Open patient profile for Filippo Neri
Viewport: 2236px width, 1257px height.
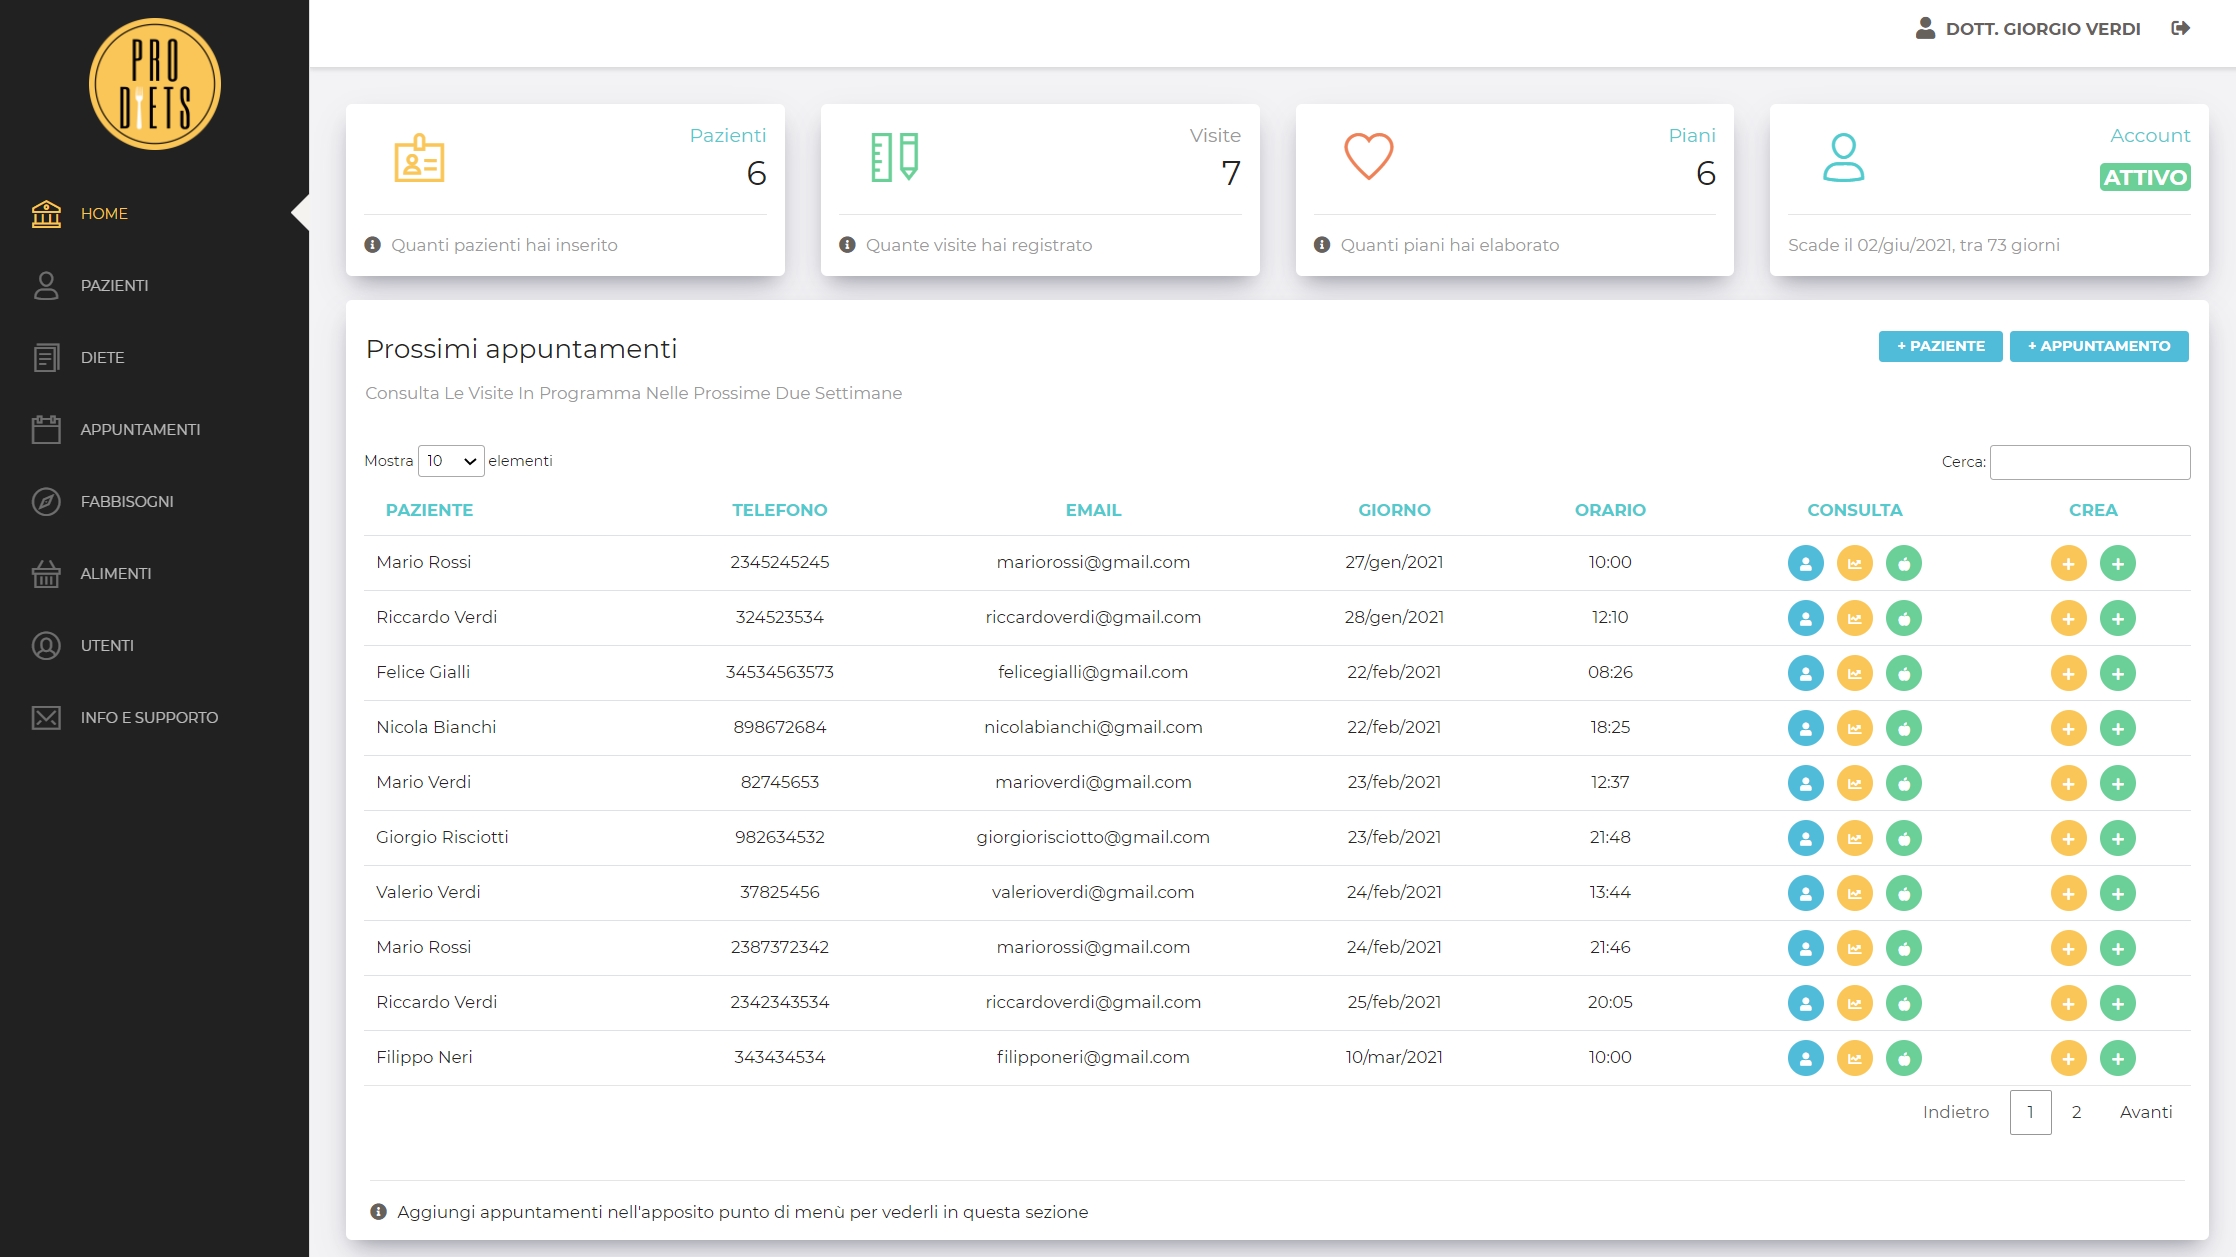pos(1805,1058)
